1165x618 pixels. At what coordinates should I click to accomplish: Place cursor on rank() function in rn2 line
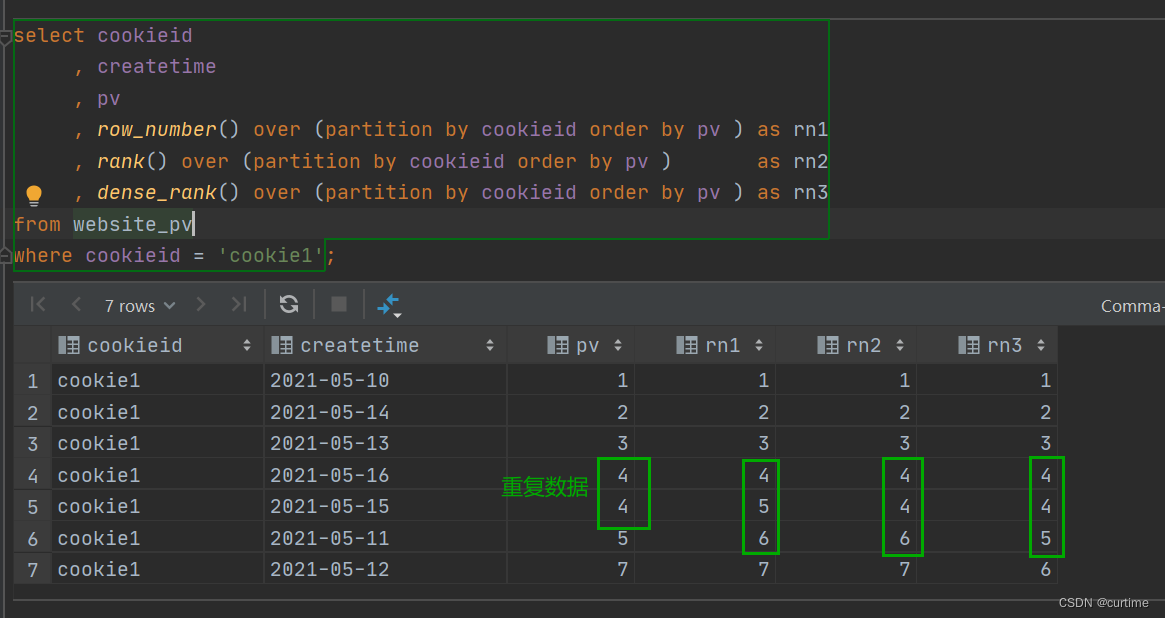[x=132, y=162]
